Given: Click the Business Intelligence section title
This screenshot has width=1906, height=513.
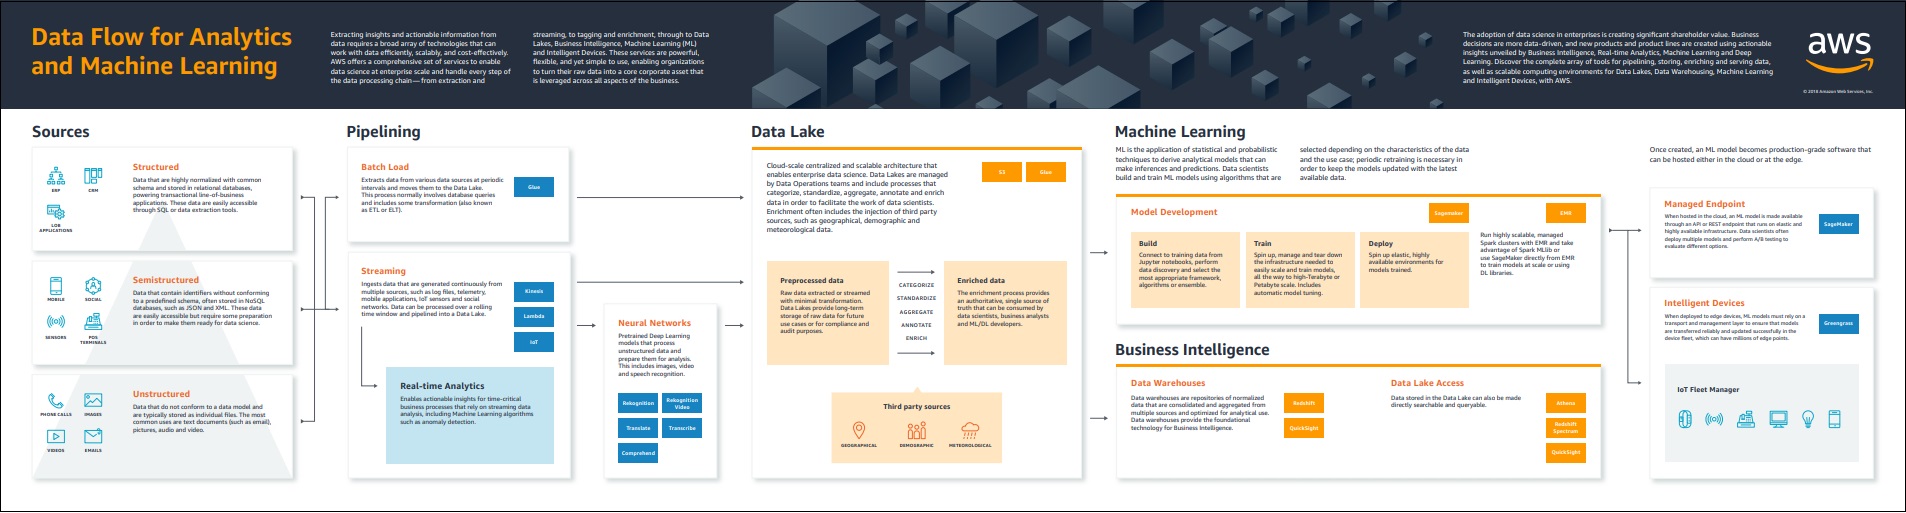Looking at the screenshot, I should click(1192, 350).
